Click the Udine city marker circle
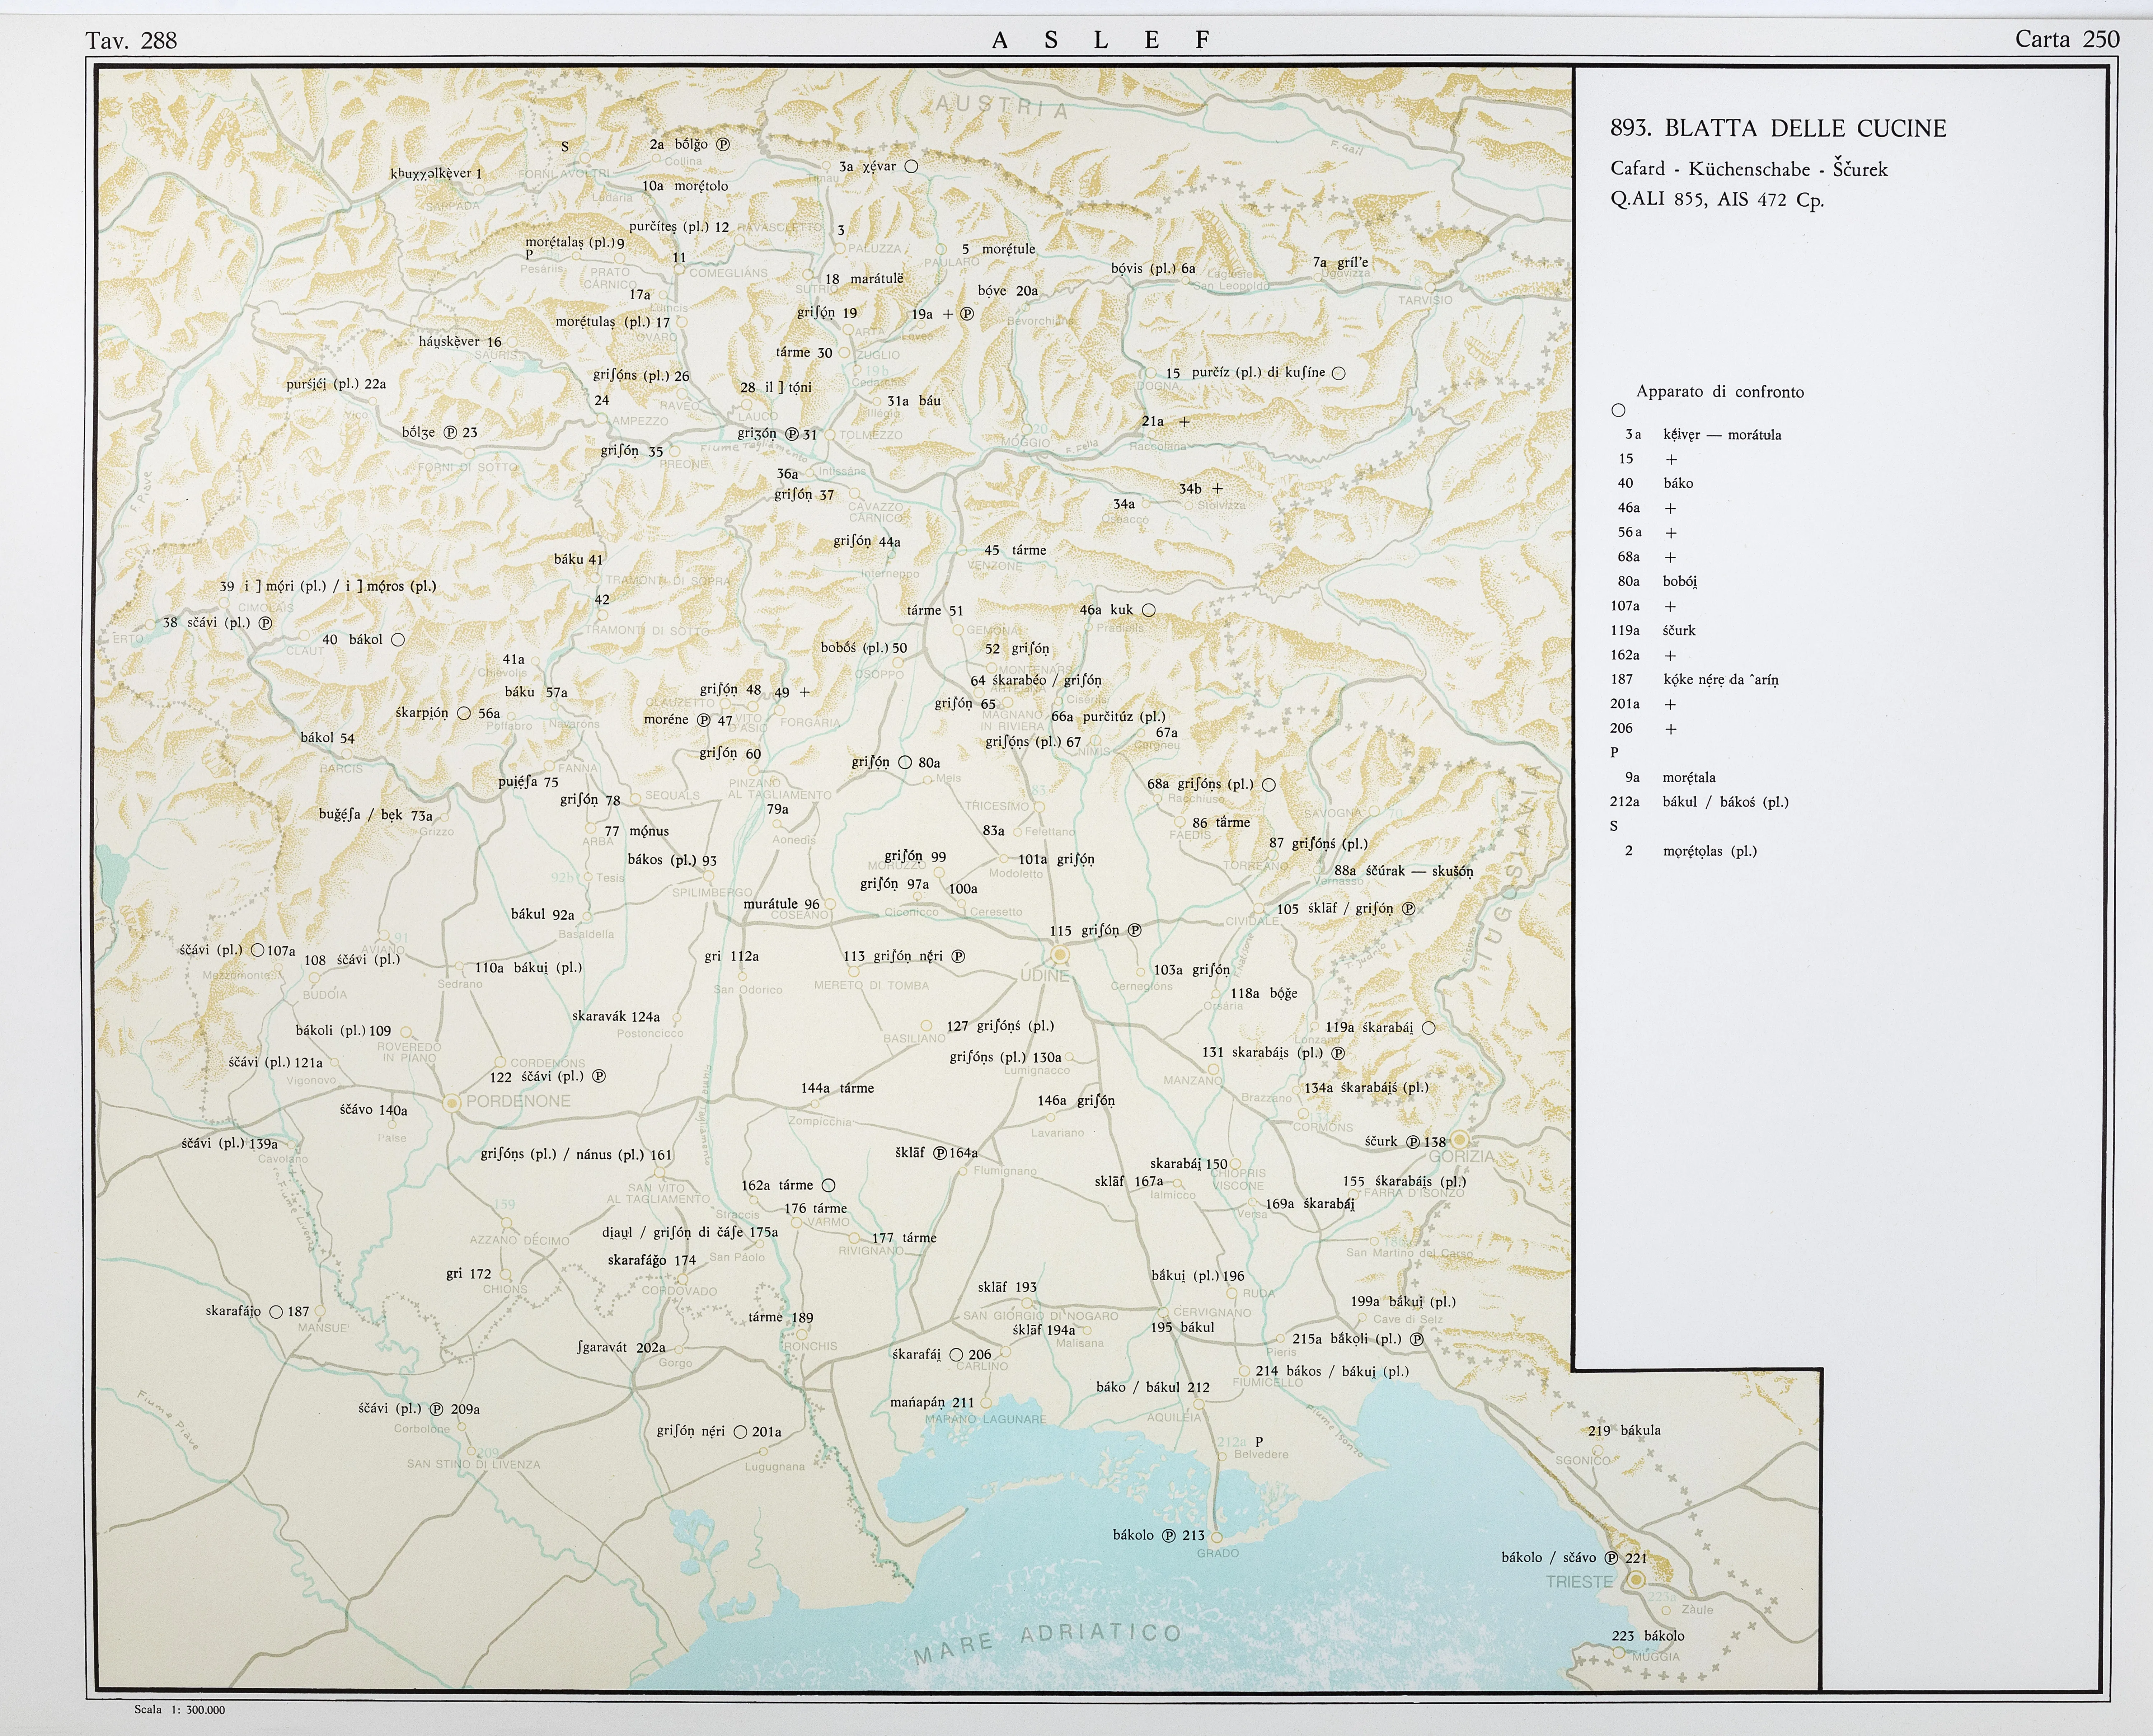The image size is (2153, 1736). click(1060, 955)
